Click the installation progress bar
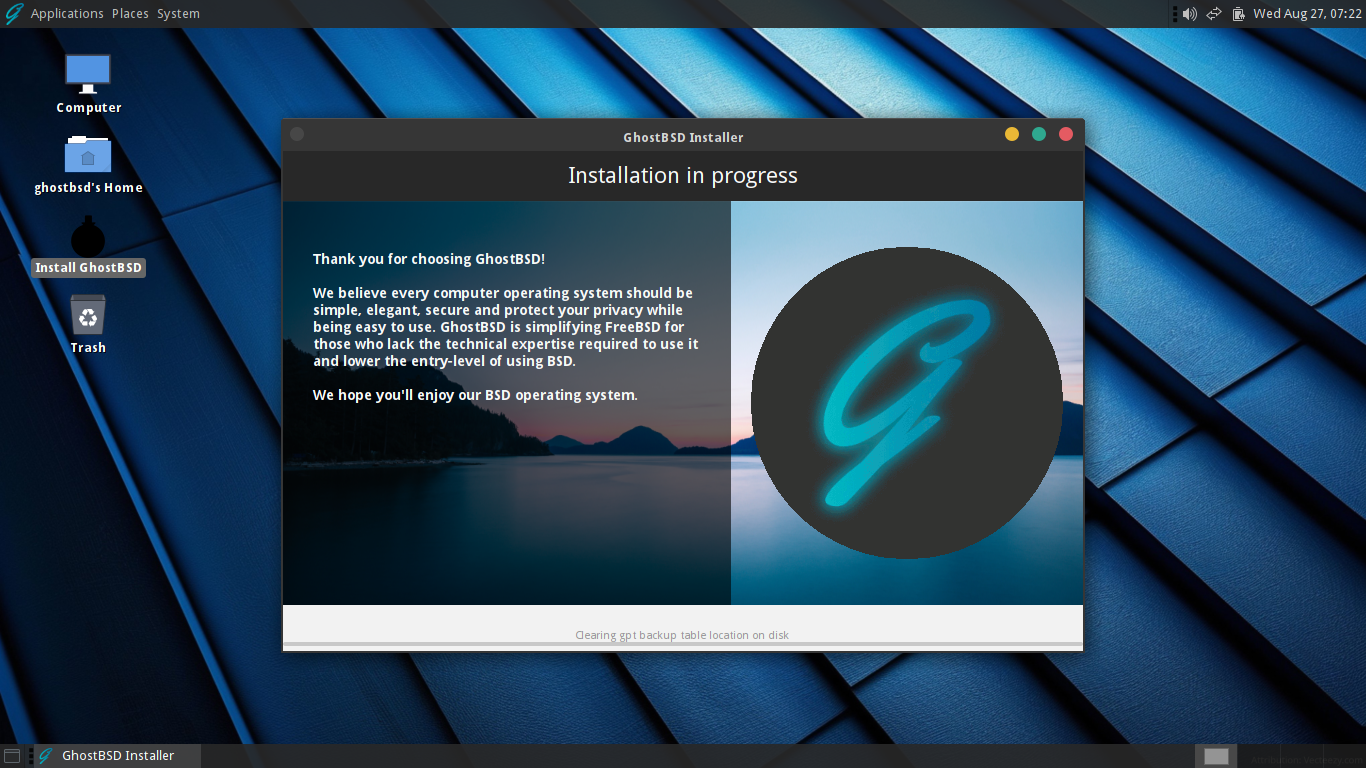Screen dimensions: 1366x768 (x=683, y=644)
